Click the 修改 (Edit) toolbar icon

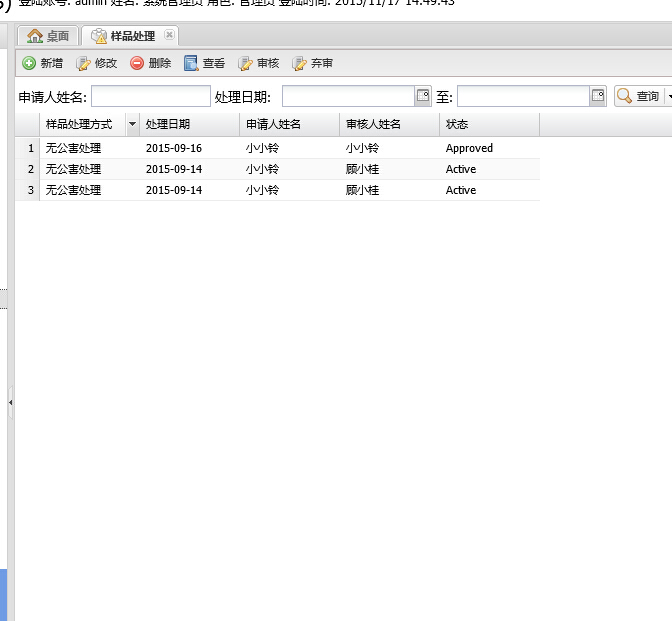tap(84, 63)
